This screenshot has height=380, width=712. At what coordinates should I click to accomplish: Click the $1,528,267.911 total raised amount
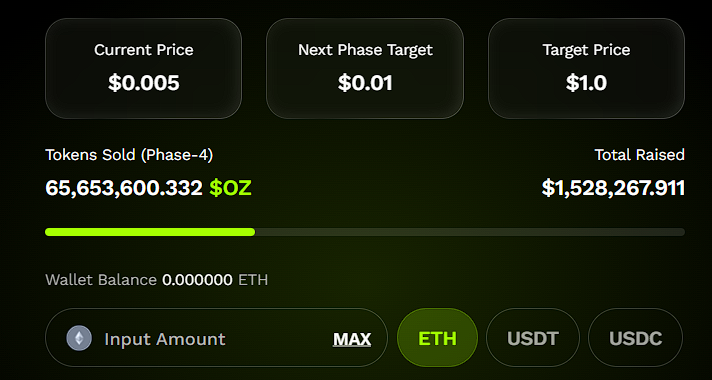point(613,188)
